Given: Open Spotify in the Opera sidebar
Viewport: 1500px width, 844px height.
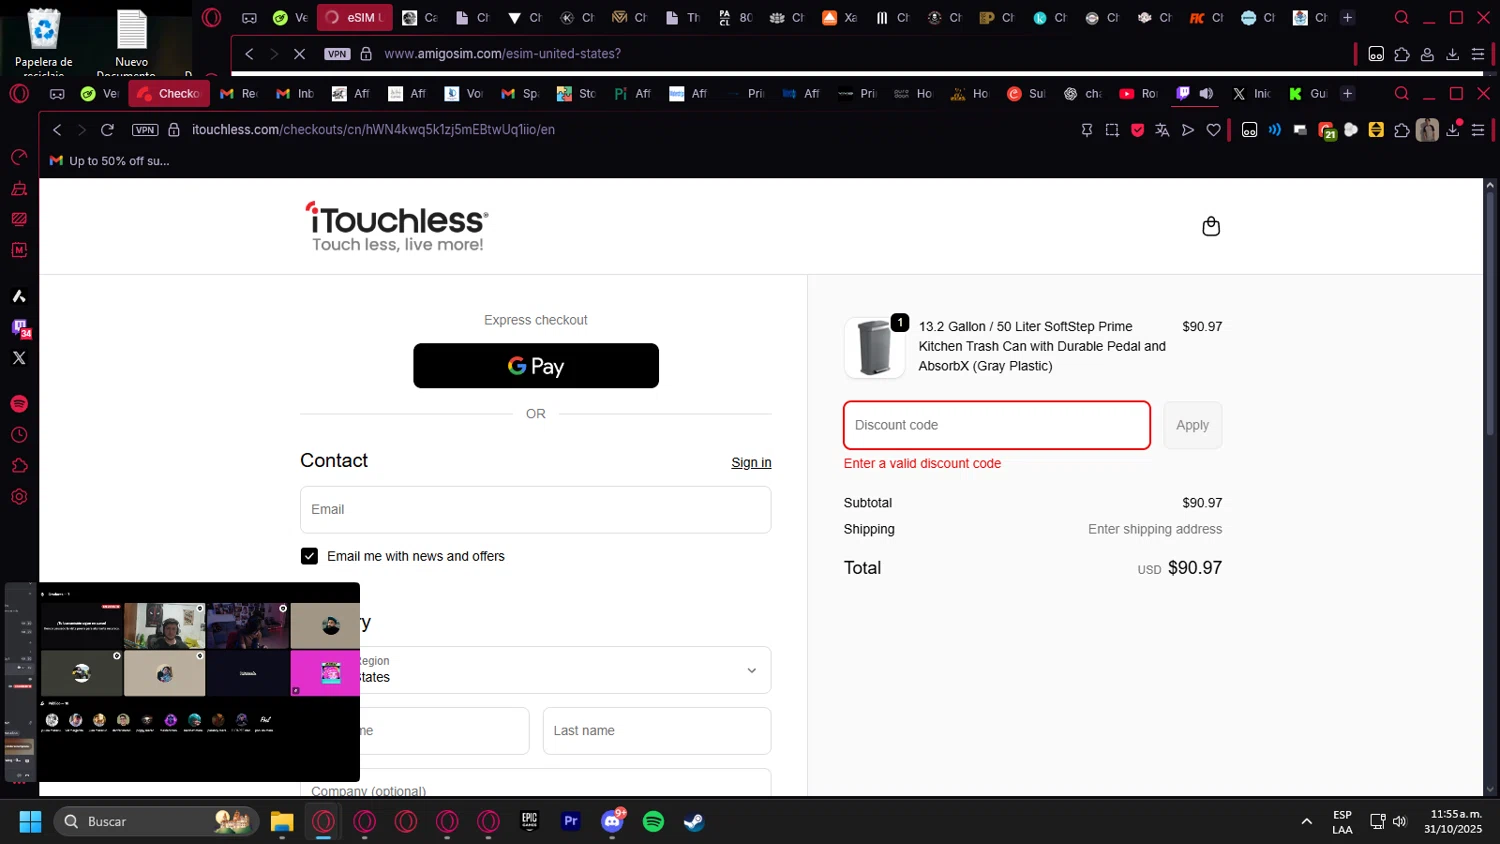Looking at the screenshot, I should coord(19,404).
